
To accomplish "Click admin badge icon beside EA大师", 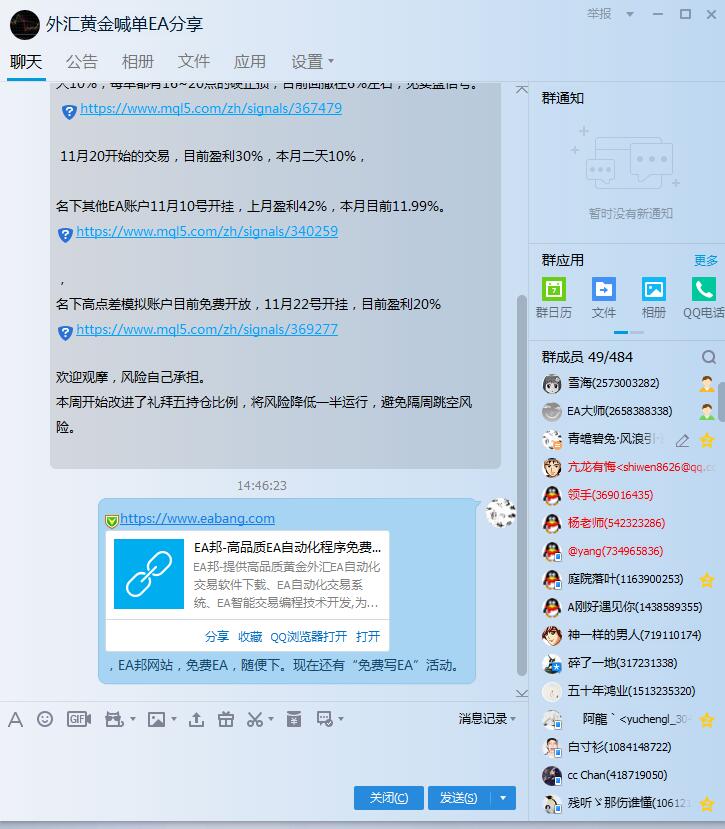I will coord(707,411).
